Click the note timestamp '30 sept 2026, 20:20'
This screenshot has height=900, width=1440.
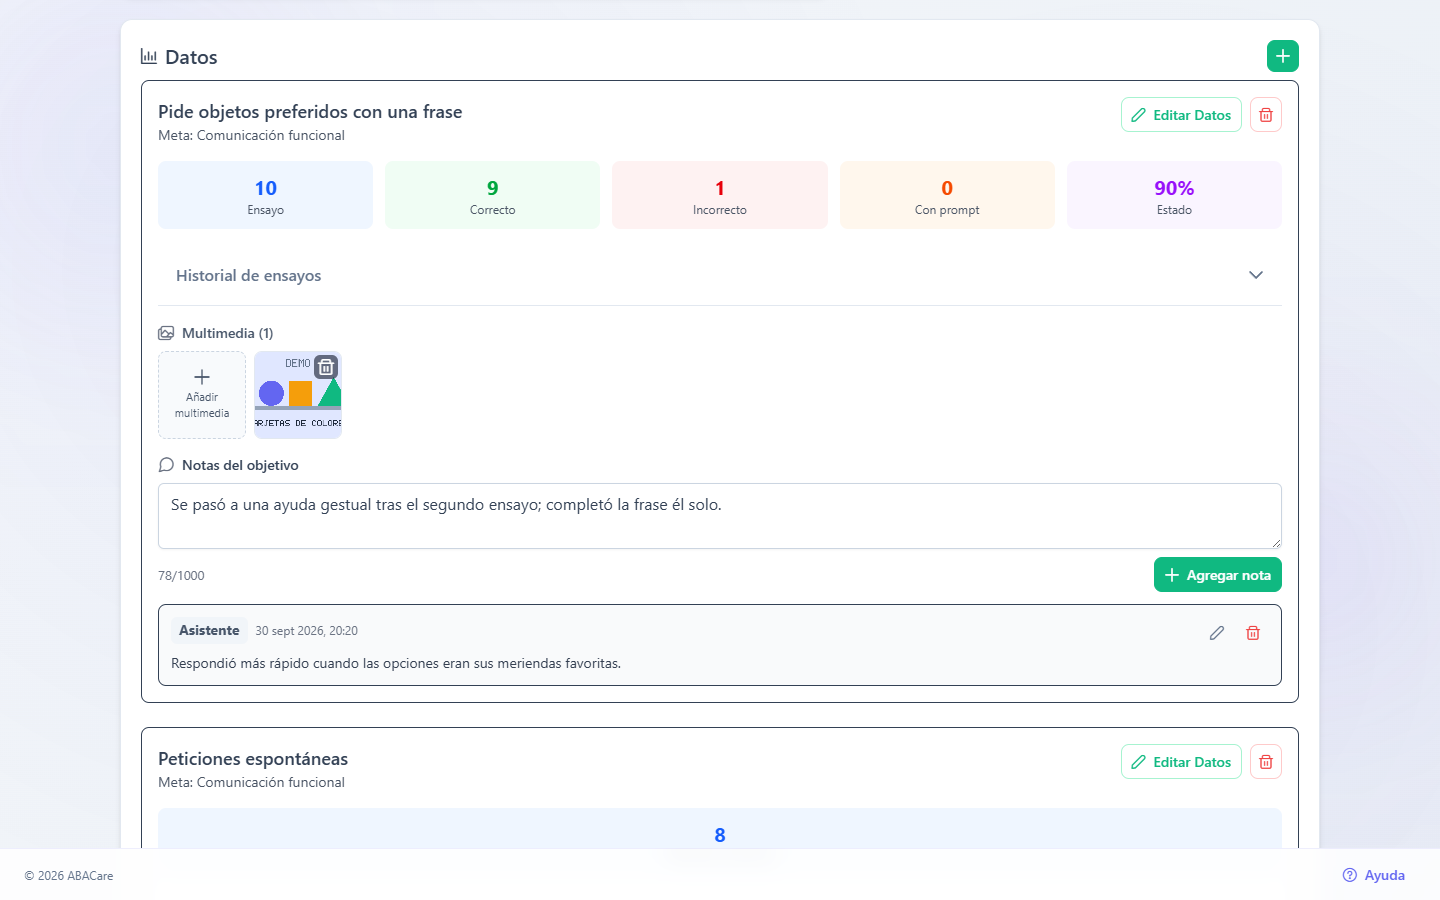306,631
